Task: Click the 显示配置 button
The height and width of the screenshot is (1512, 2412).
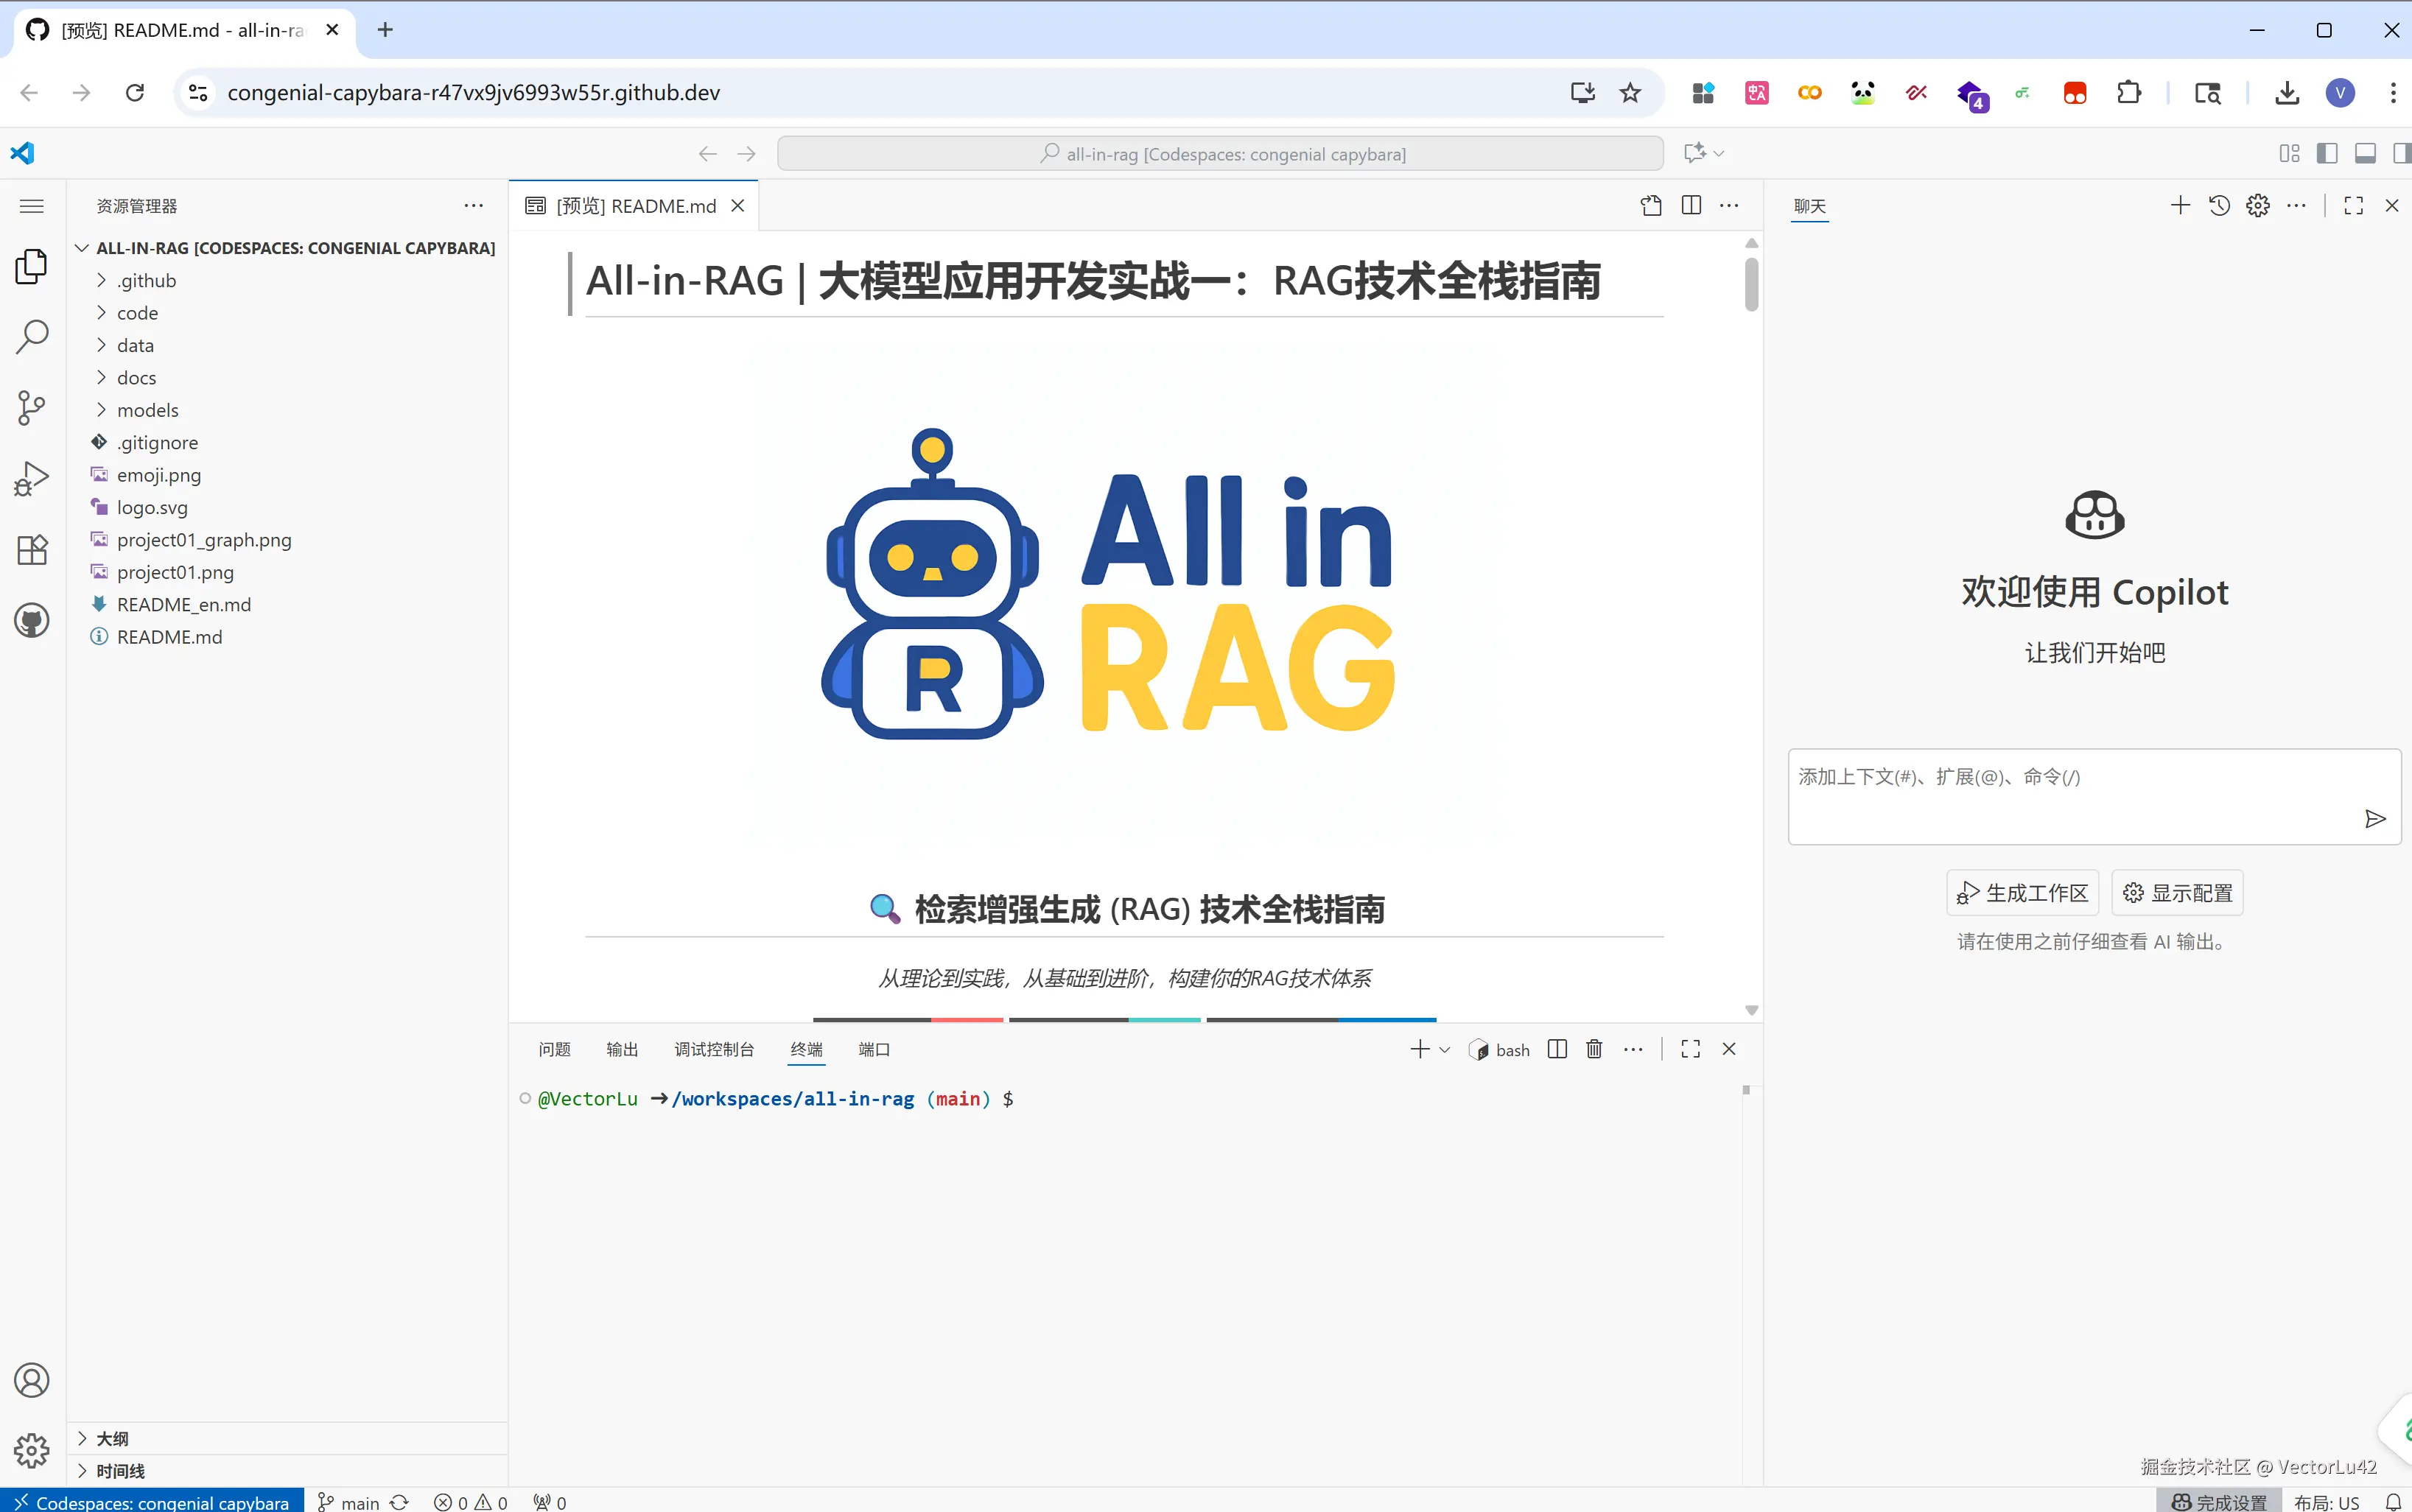Action: point(2176,892)
